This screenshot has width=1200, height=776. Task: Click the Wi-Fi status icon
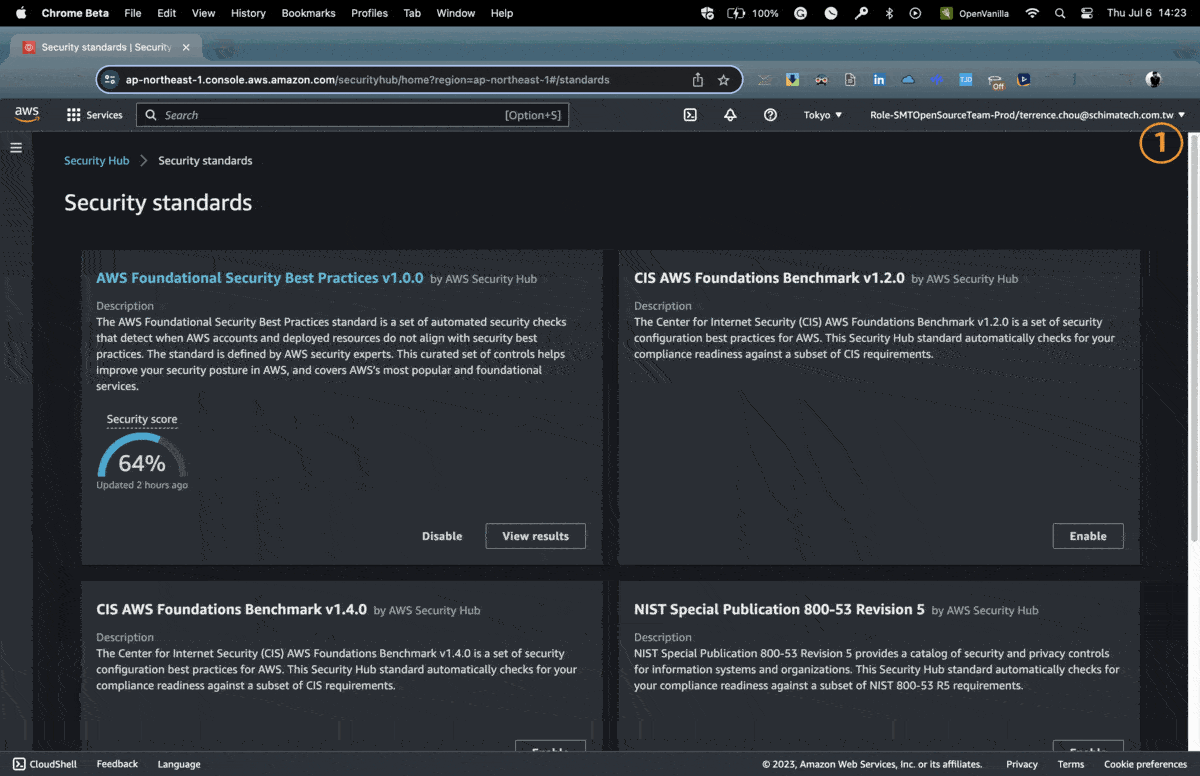(x=1033, y=13)
